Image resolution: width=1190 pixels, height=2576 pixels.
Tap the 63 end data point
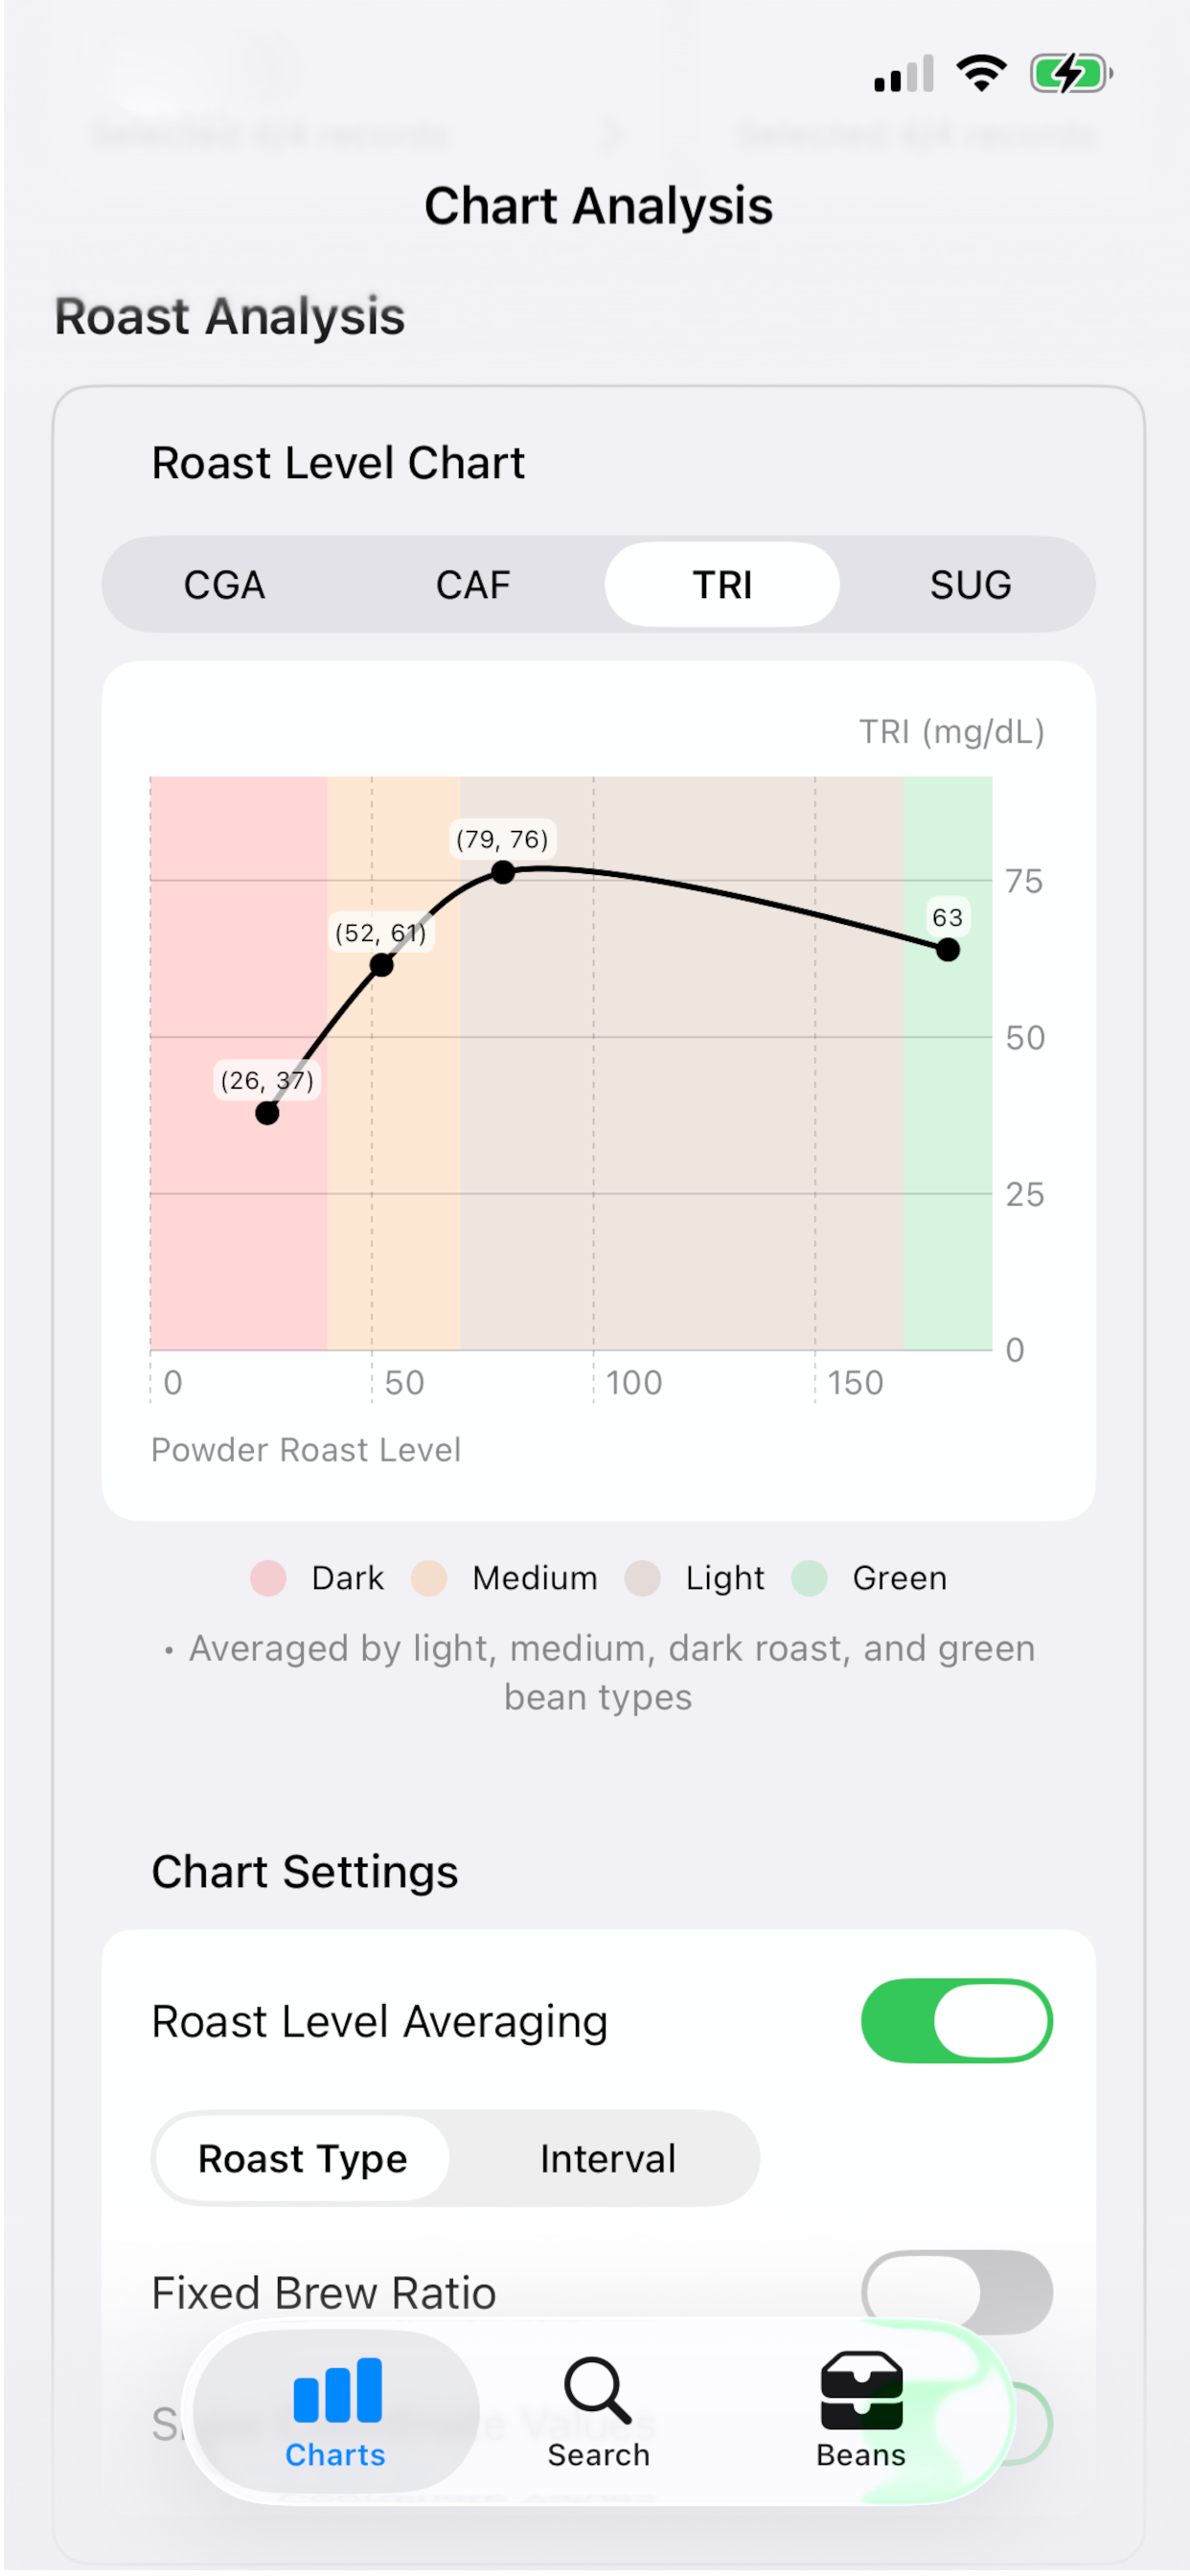tap(948, 949)
